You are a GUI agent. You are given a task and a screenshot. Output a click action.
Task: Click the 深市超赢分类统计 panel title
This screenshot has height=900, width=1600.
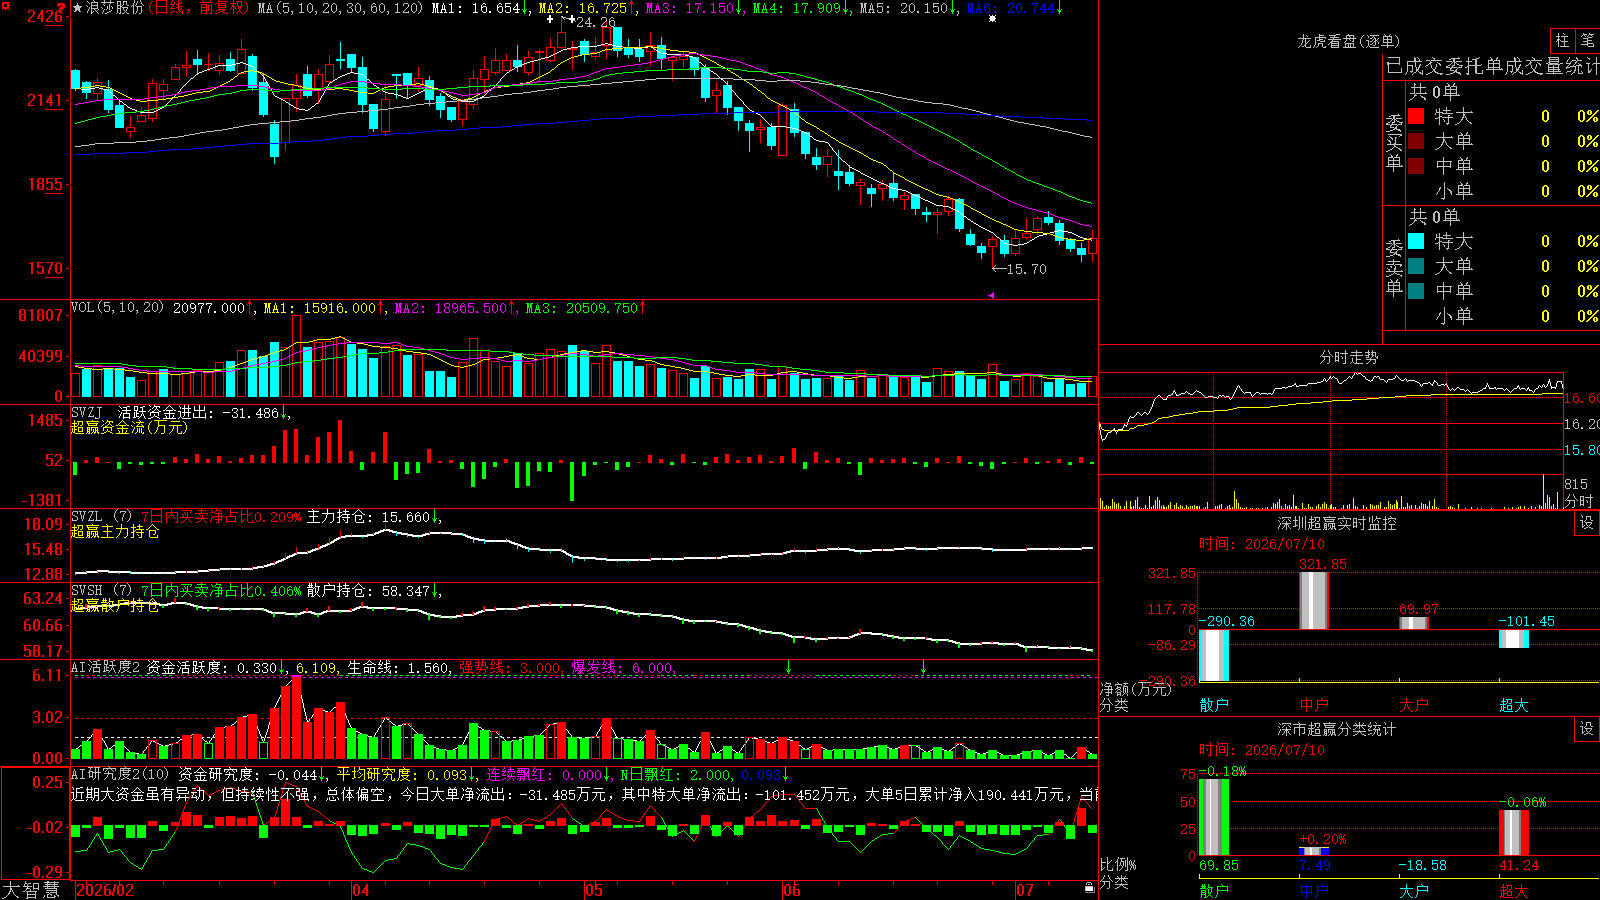[x=1337, y=729]
